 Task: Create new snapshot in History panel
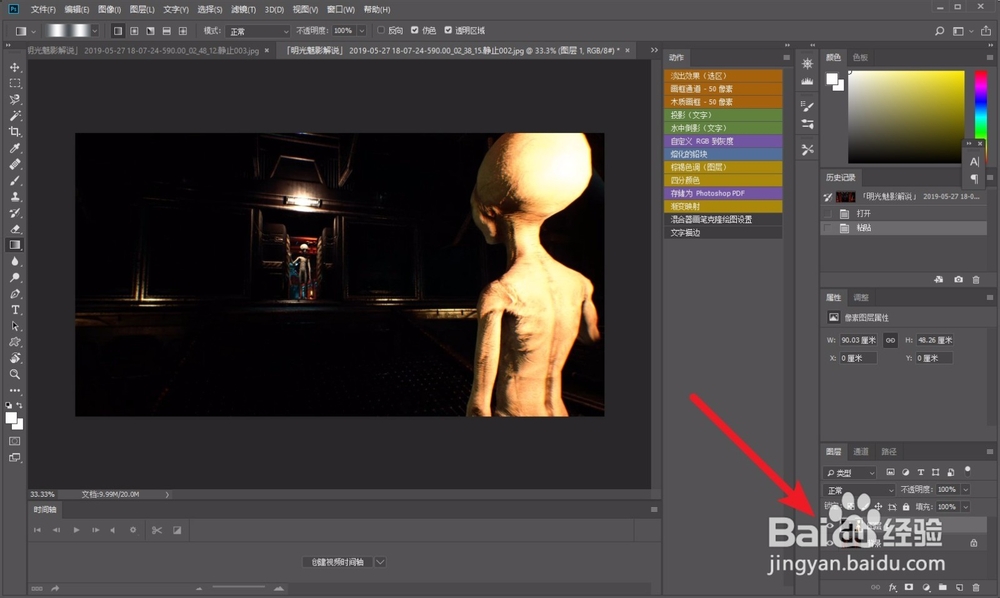(x=958, y=279)
